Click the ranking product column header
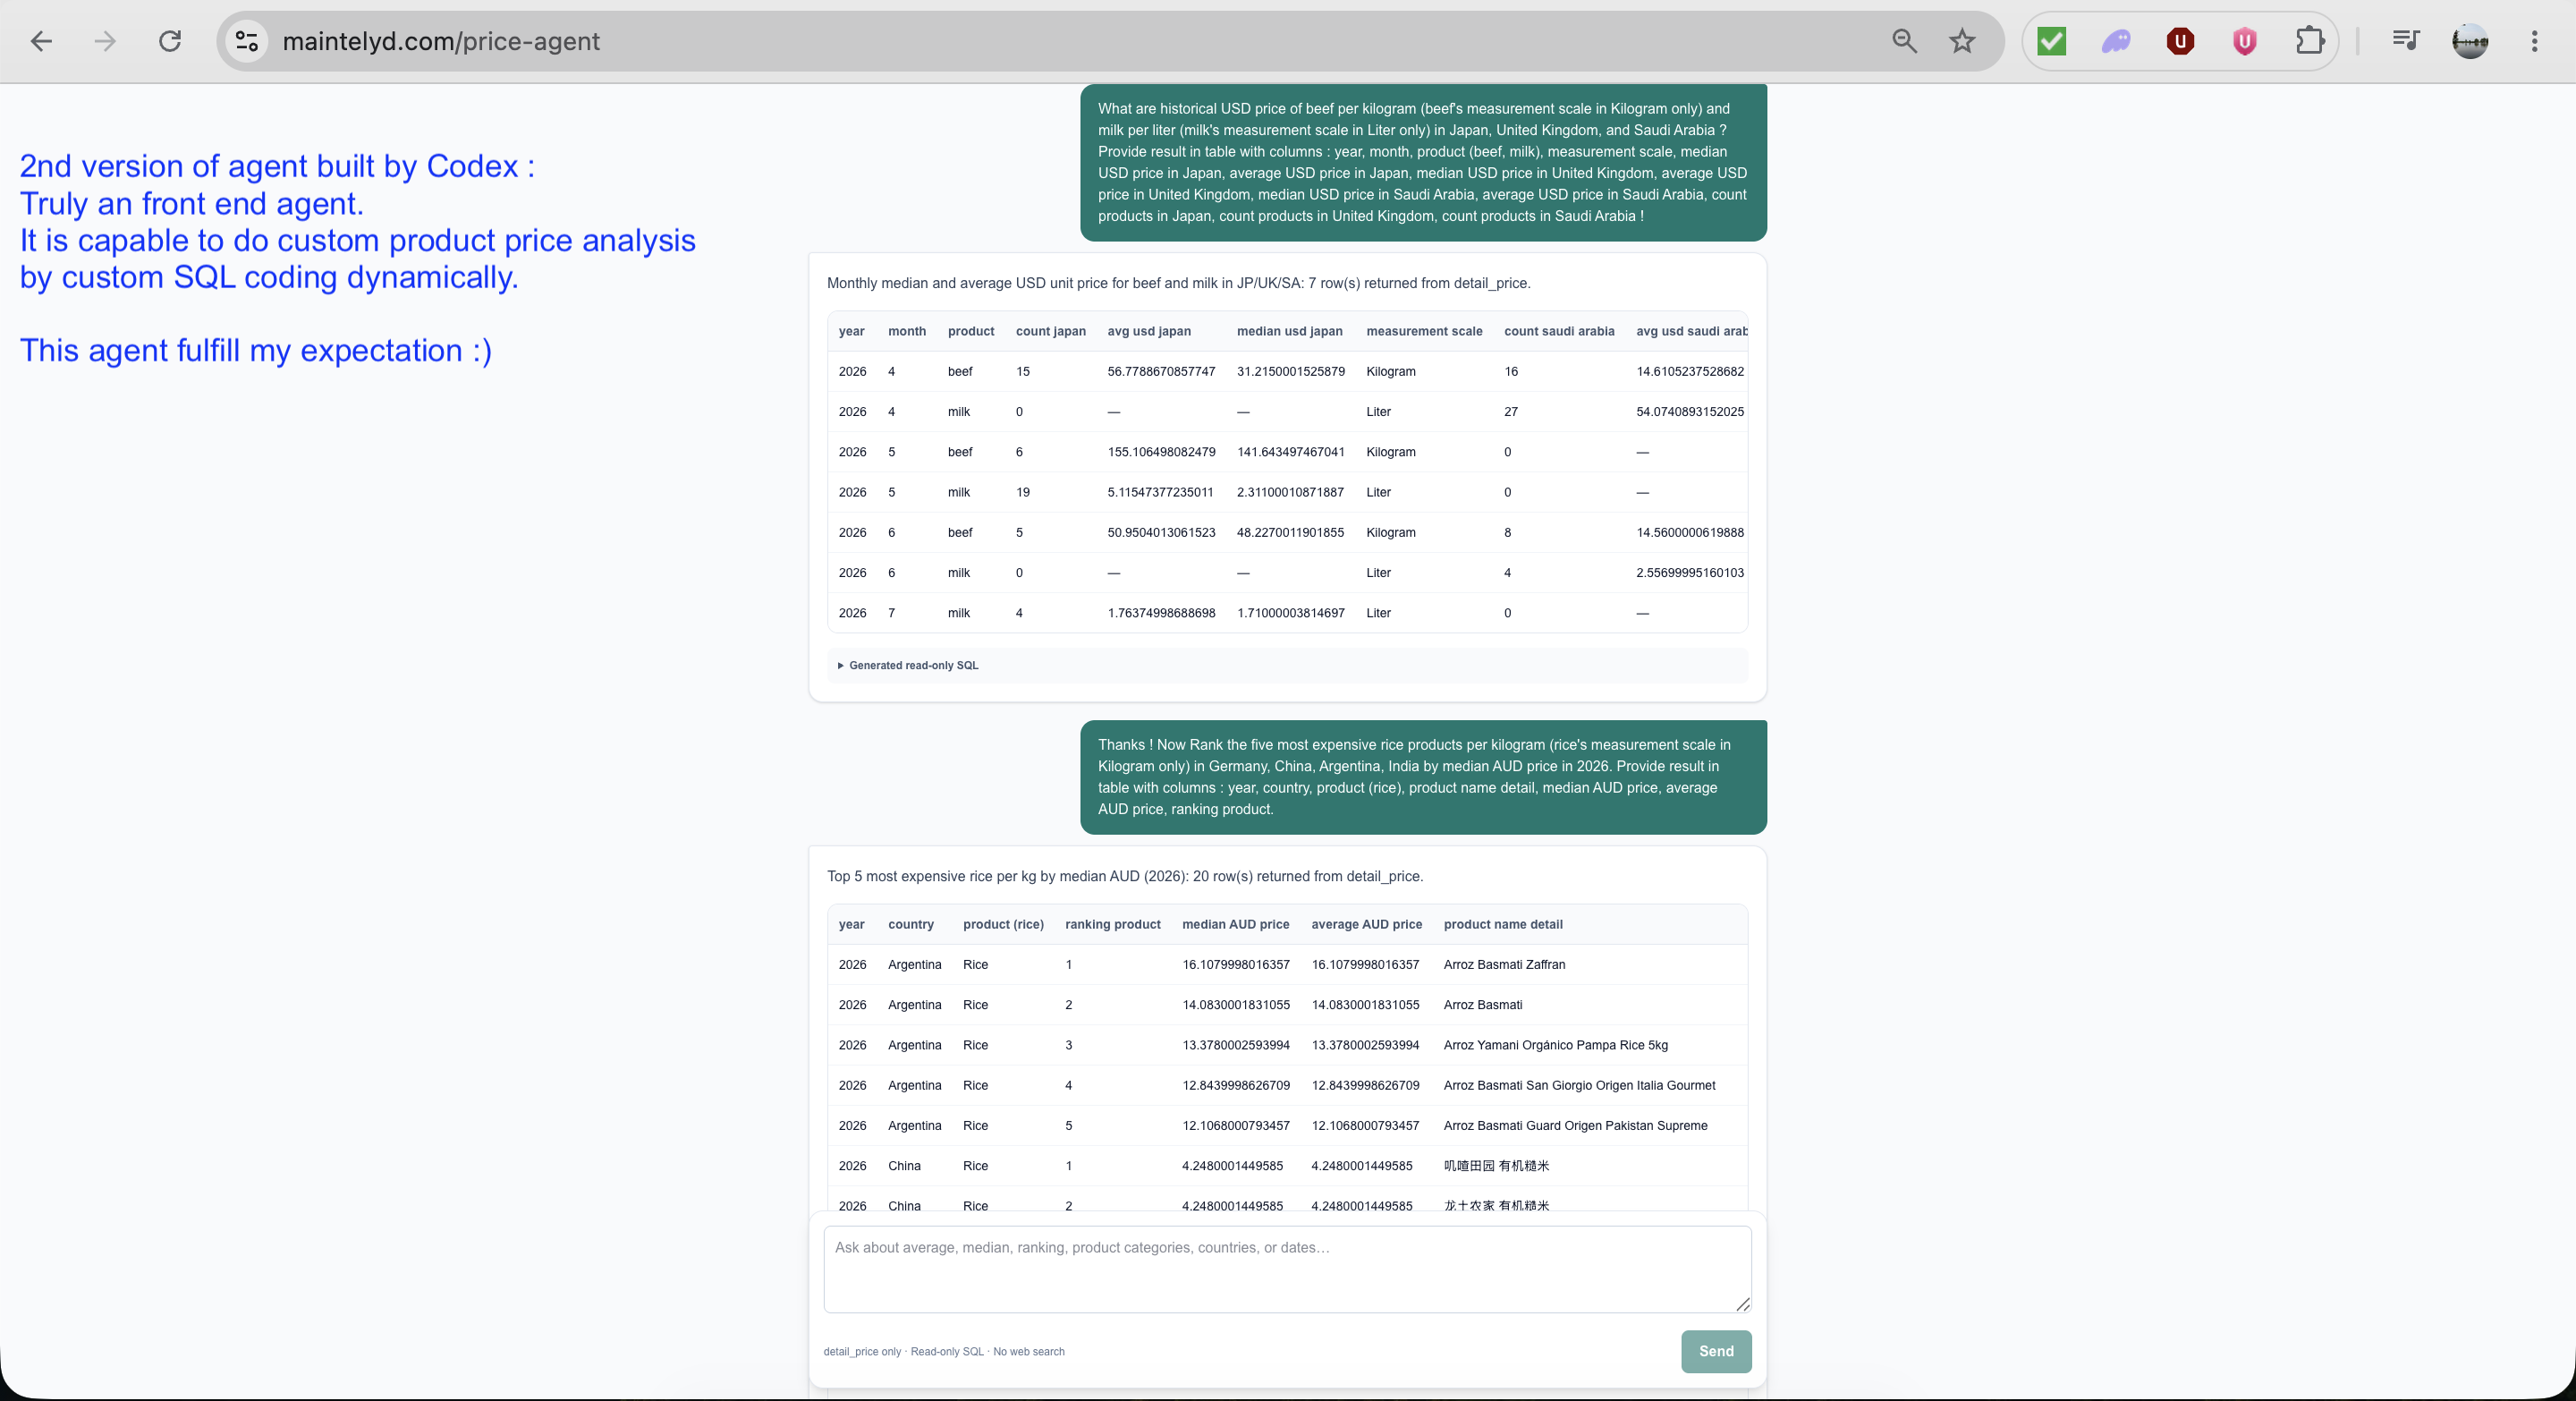The width and height of the screenshot is (2576, 1401). pos(1112,924)
